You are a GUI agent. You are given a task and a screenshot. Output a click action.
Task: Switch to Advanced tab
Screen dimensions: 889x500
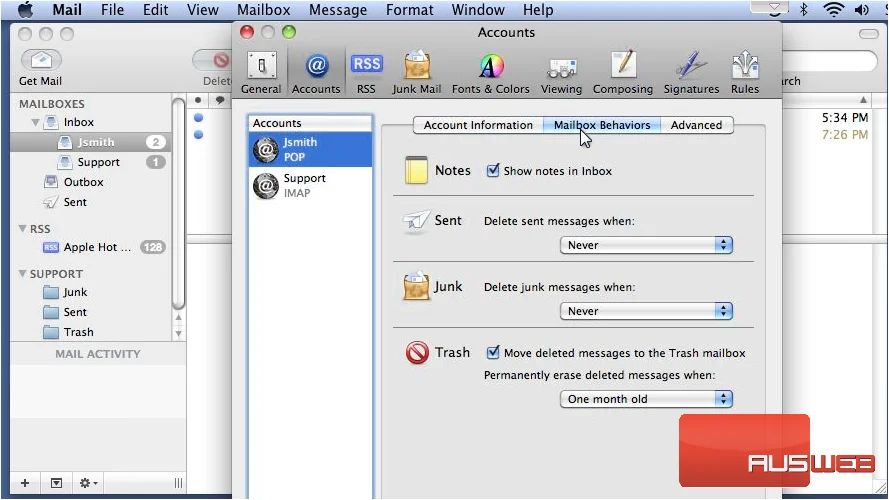[x=696, y=125]
